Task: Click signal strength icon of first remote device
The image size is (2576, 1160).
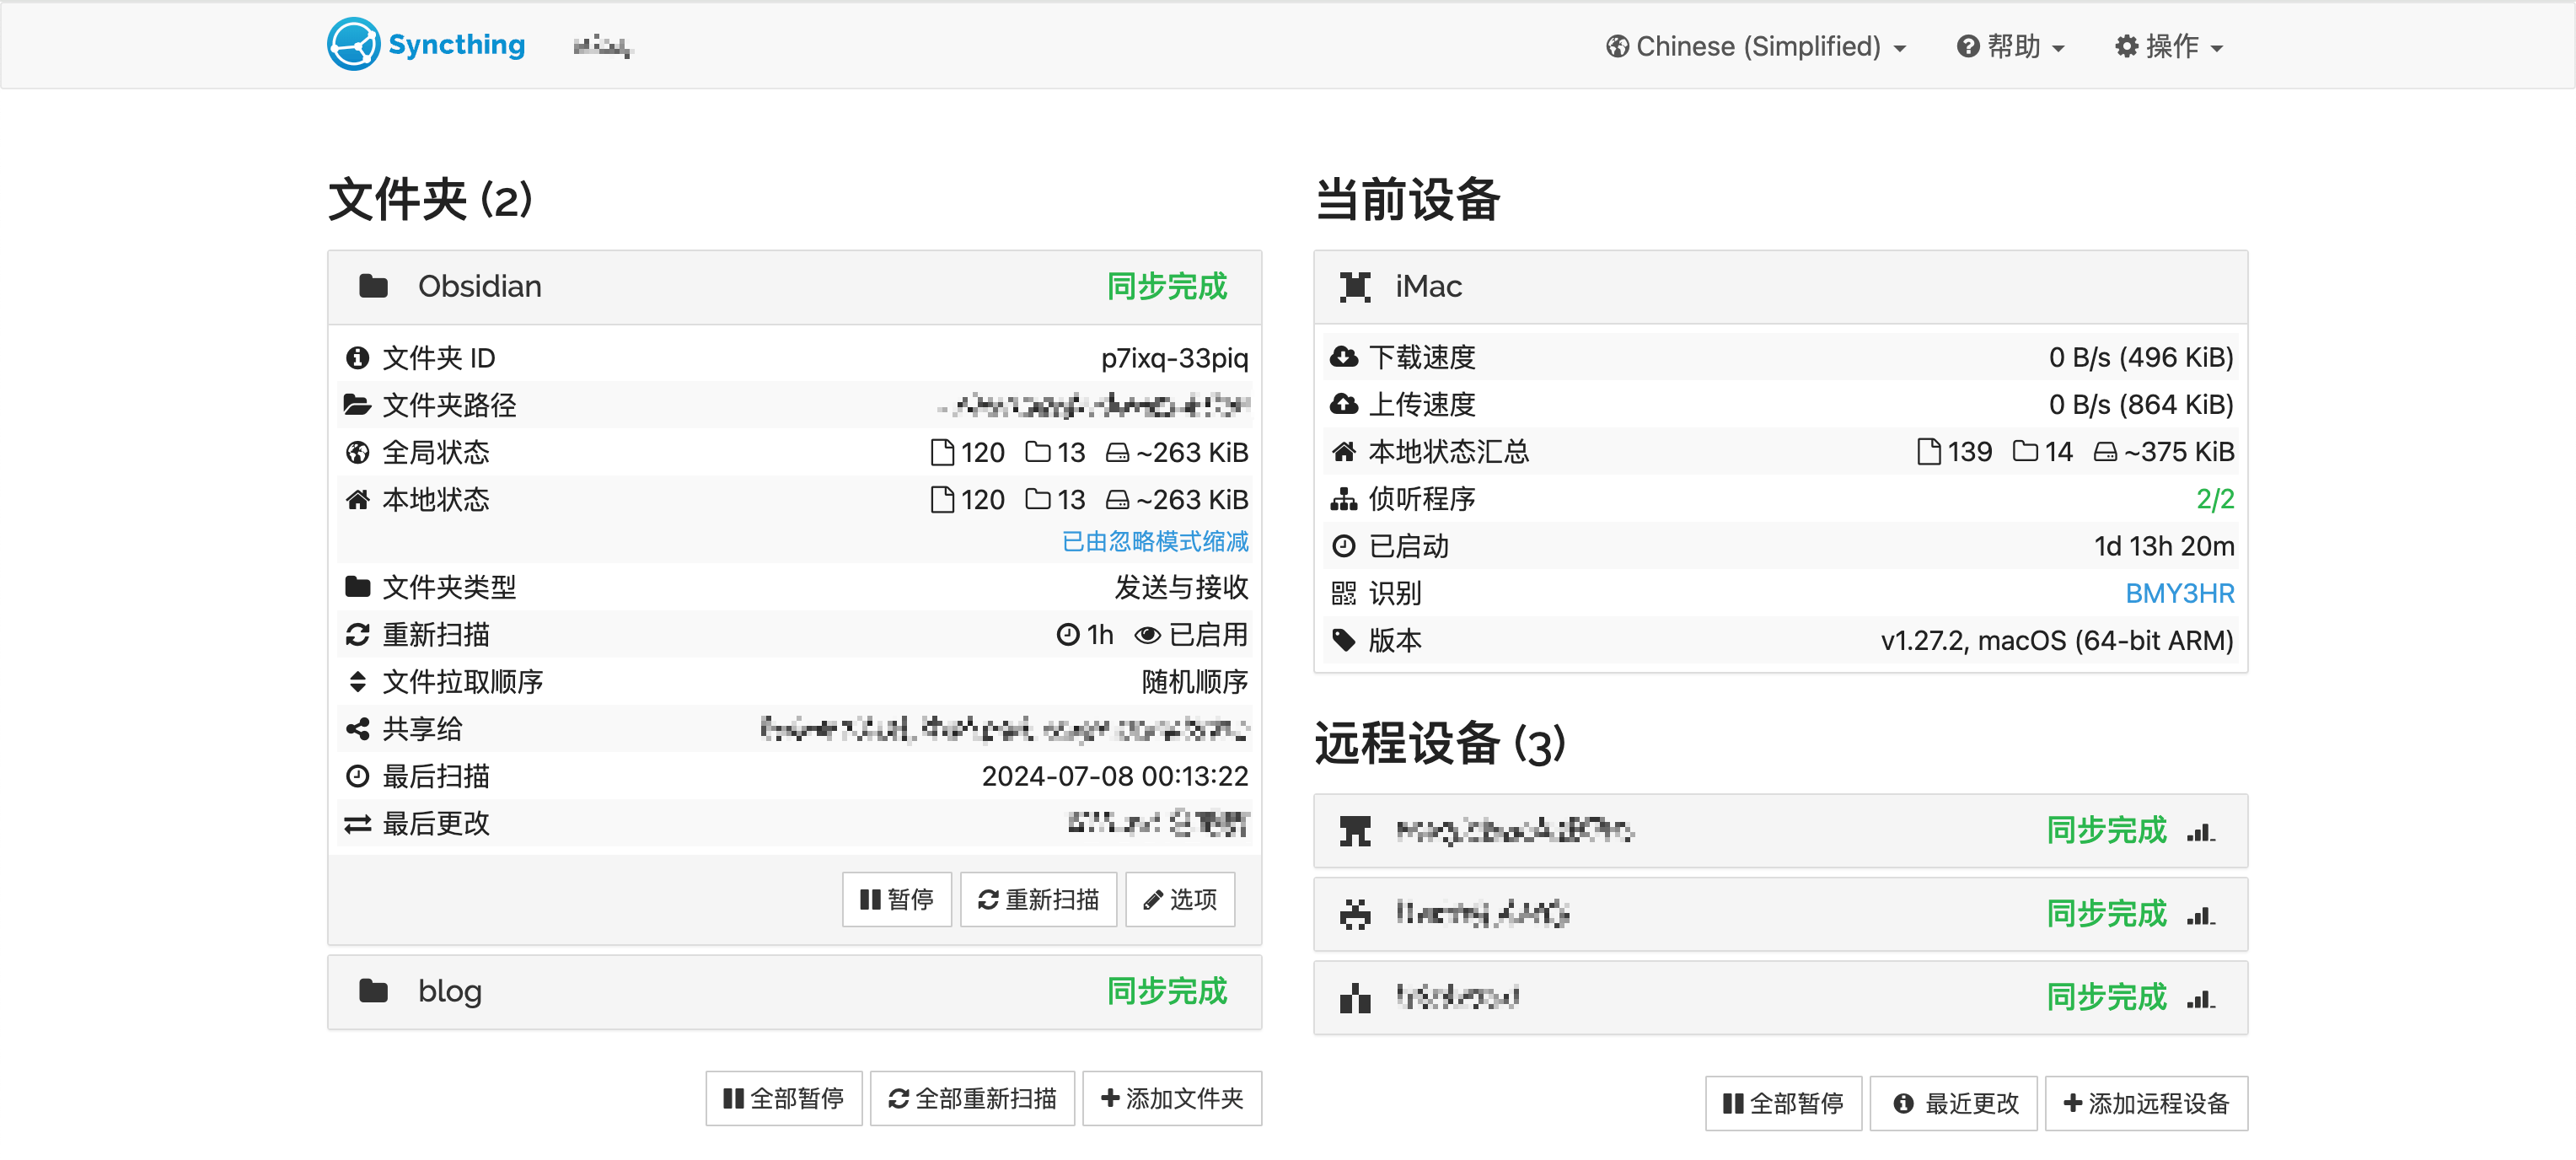Action: click(2200, 832)
